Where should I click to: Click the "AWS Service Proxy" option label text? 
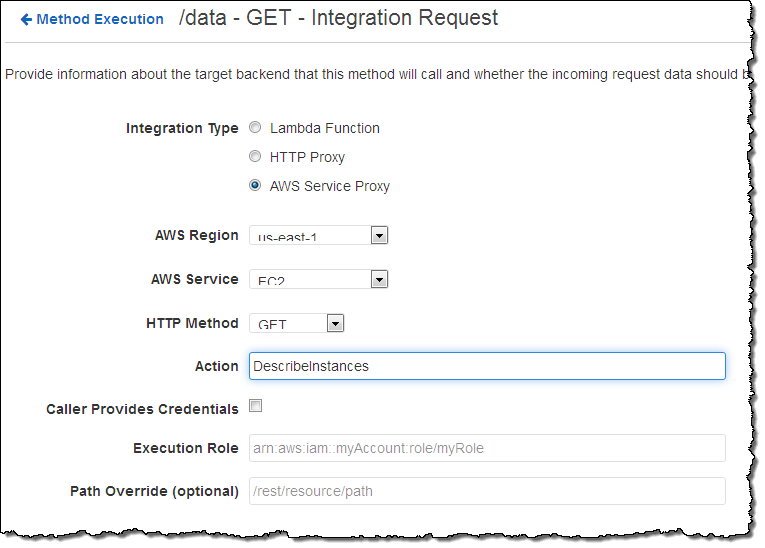[330, 186]
